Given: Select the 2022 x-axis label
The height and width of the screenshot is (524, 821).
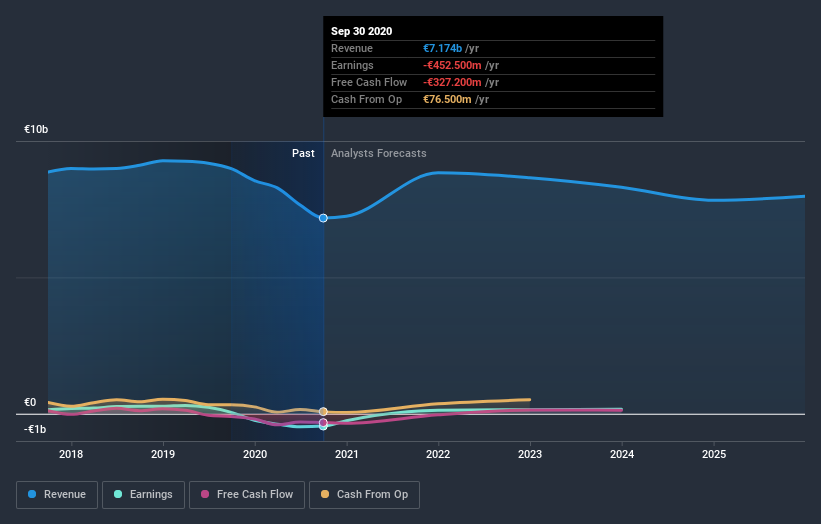Looking at the screenshot, I should click(438, 454).
